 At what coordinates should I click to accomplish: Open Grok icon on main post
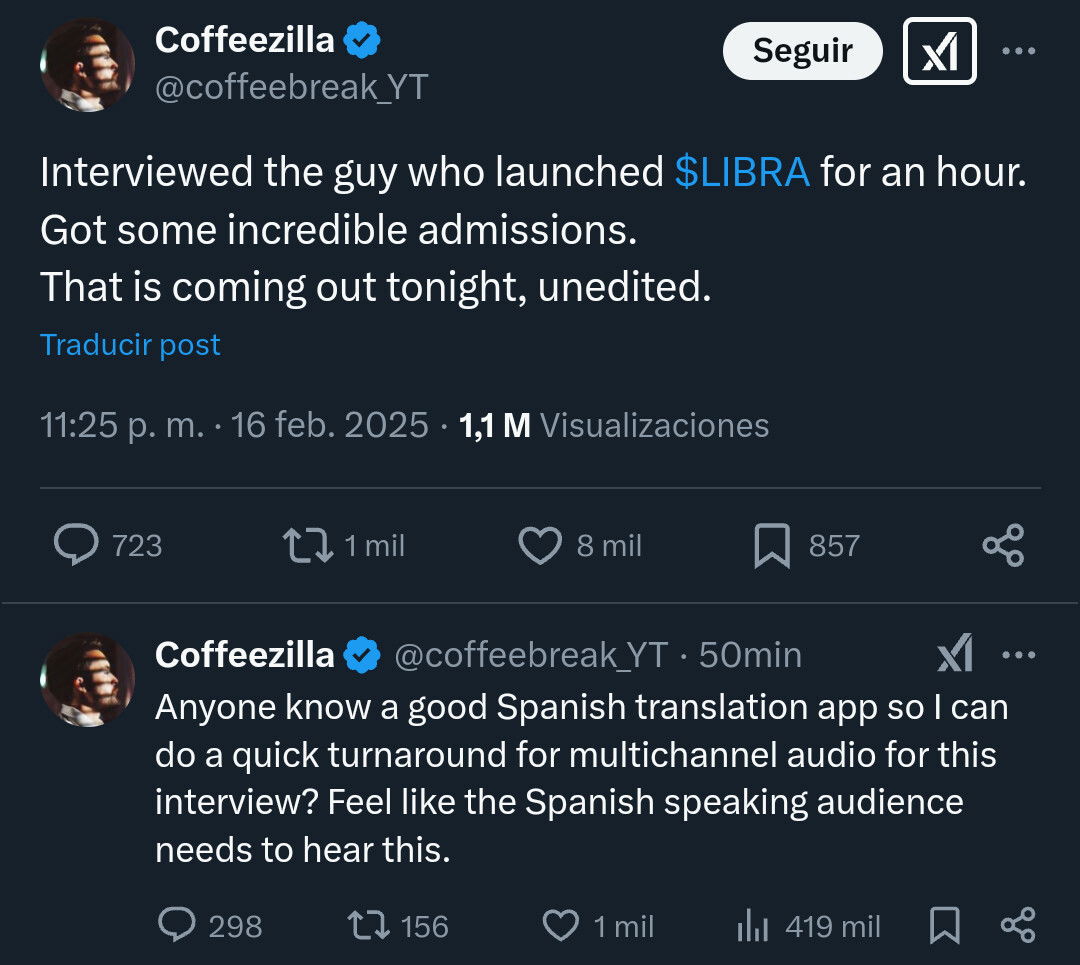point(939,51)
